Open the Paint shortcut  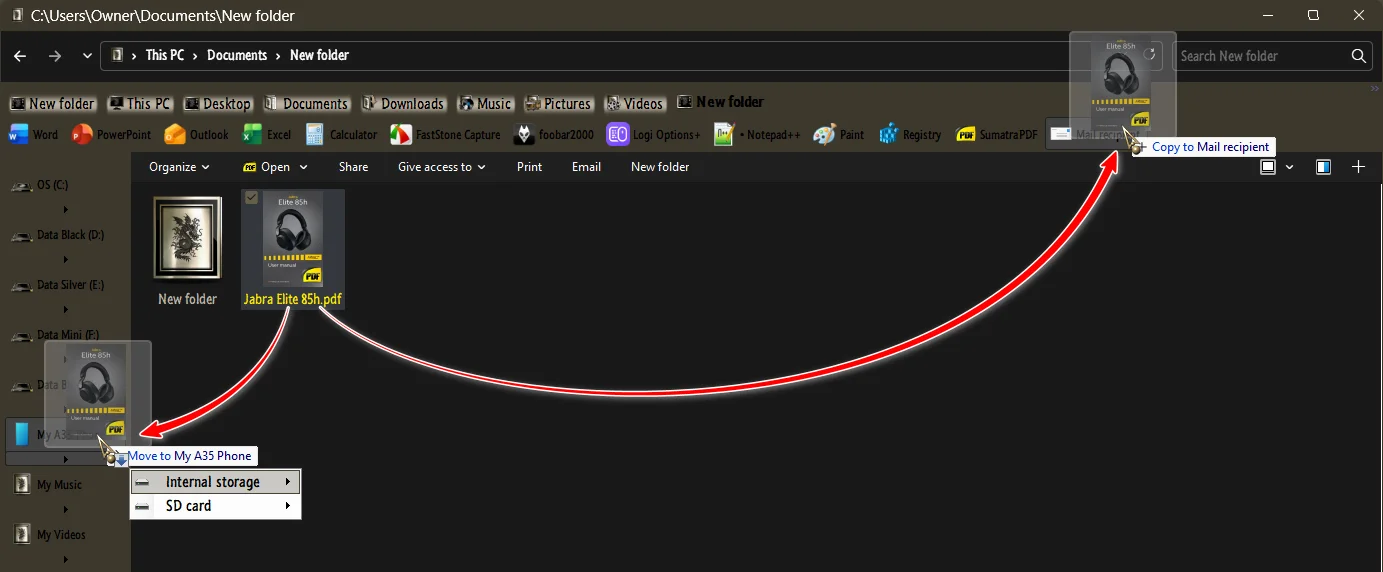point(838,134)
